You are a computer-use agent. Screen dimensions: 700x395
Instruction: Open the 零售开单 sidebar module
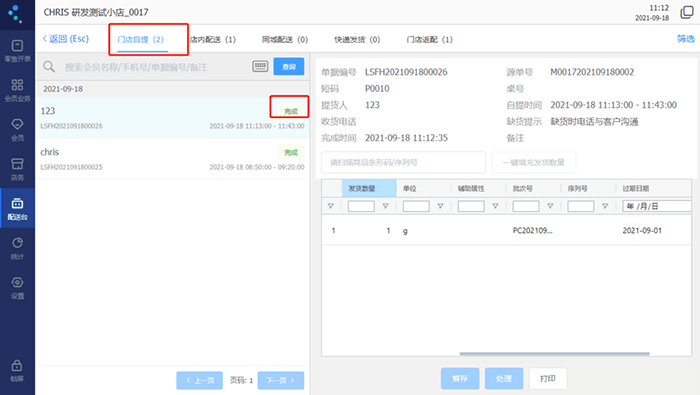pyautogui.click(x=17, y=51)
